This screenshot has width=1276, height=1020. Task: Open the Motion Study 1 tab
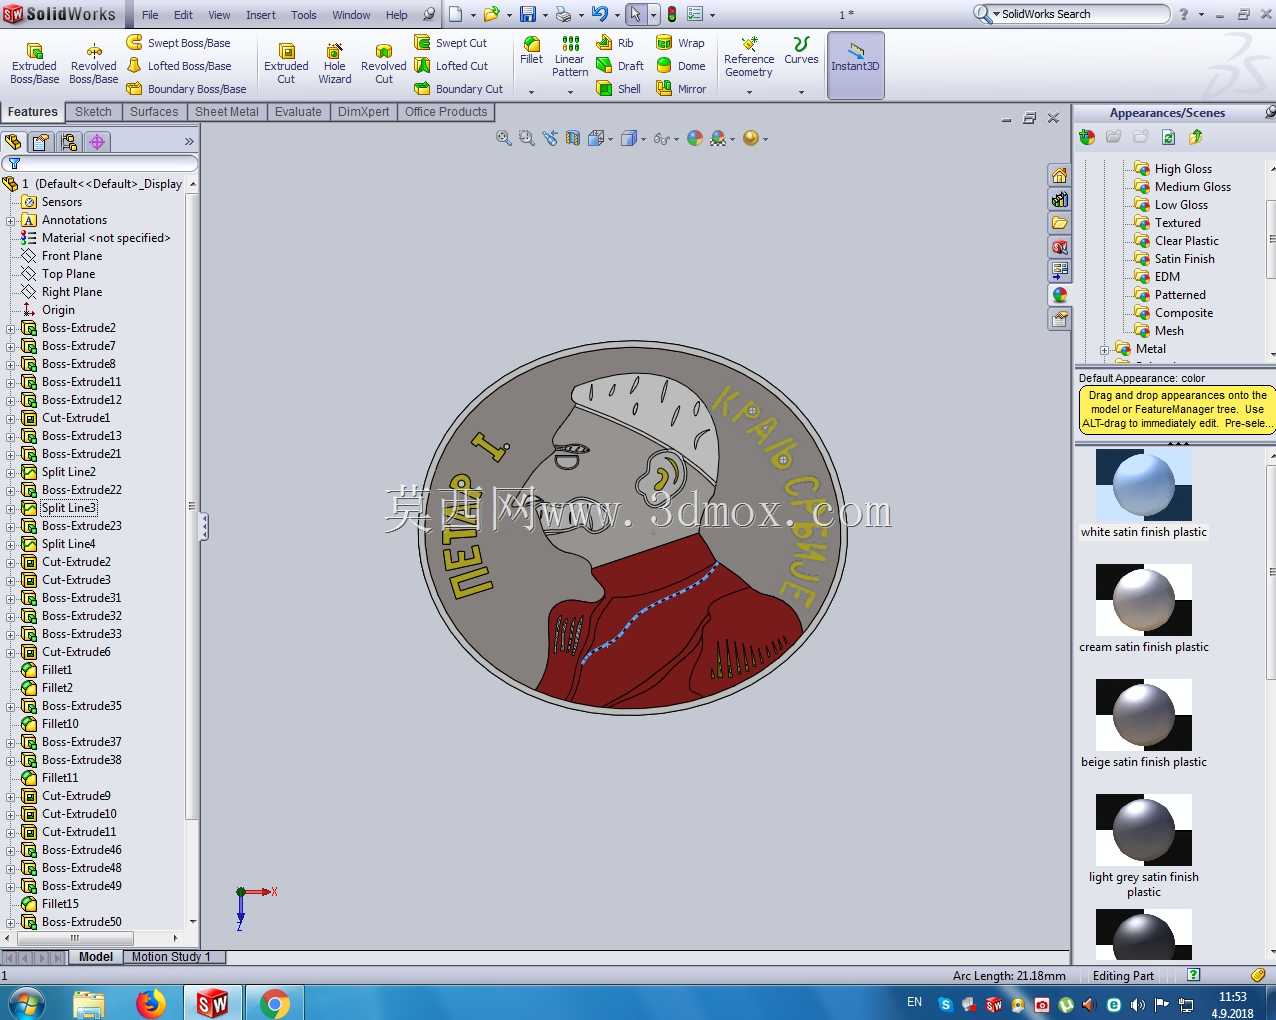pos(171,957)
